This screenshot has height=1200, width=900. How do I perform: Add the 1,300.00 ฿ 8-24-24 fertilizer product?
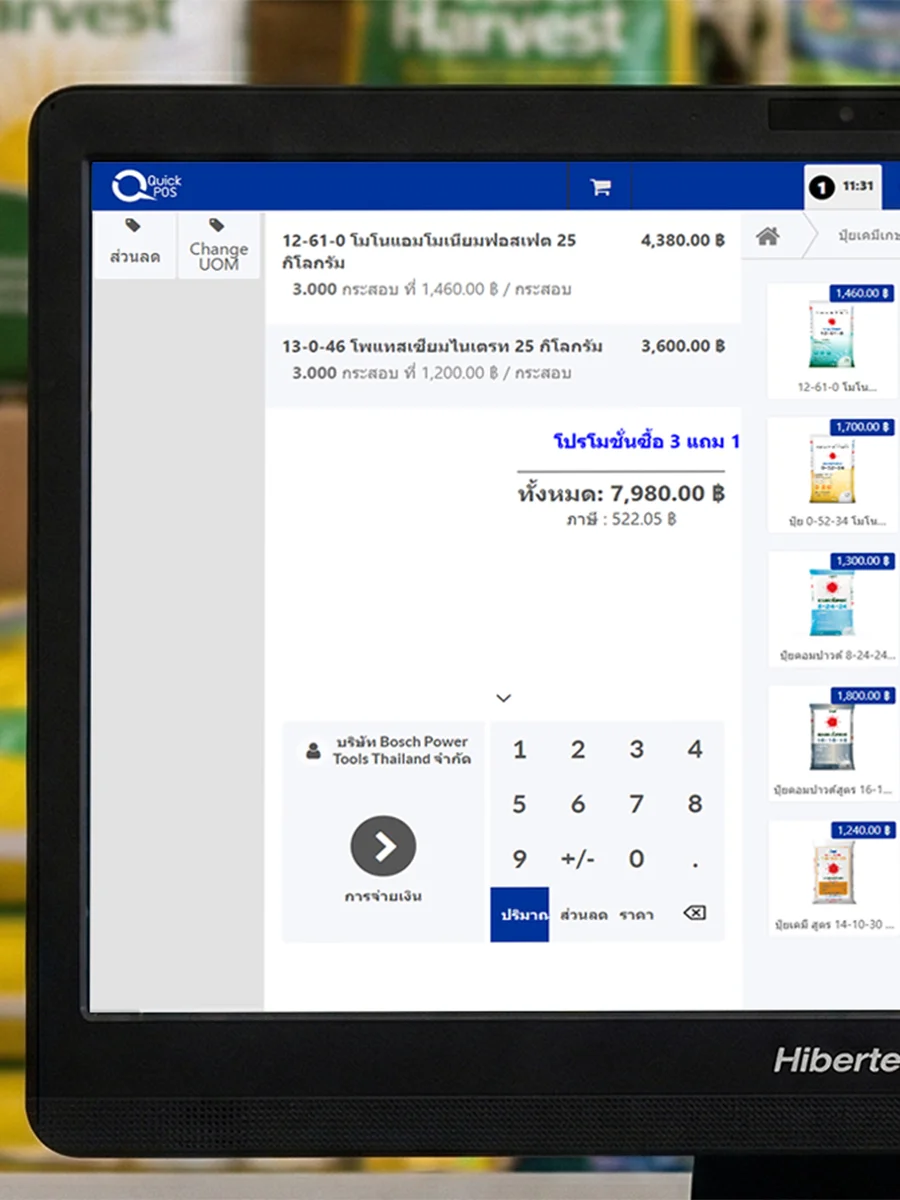(x=832, y=609)
